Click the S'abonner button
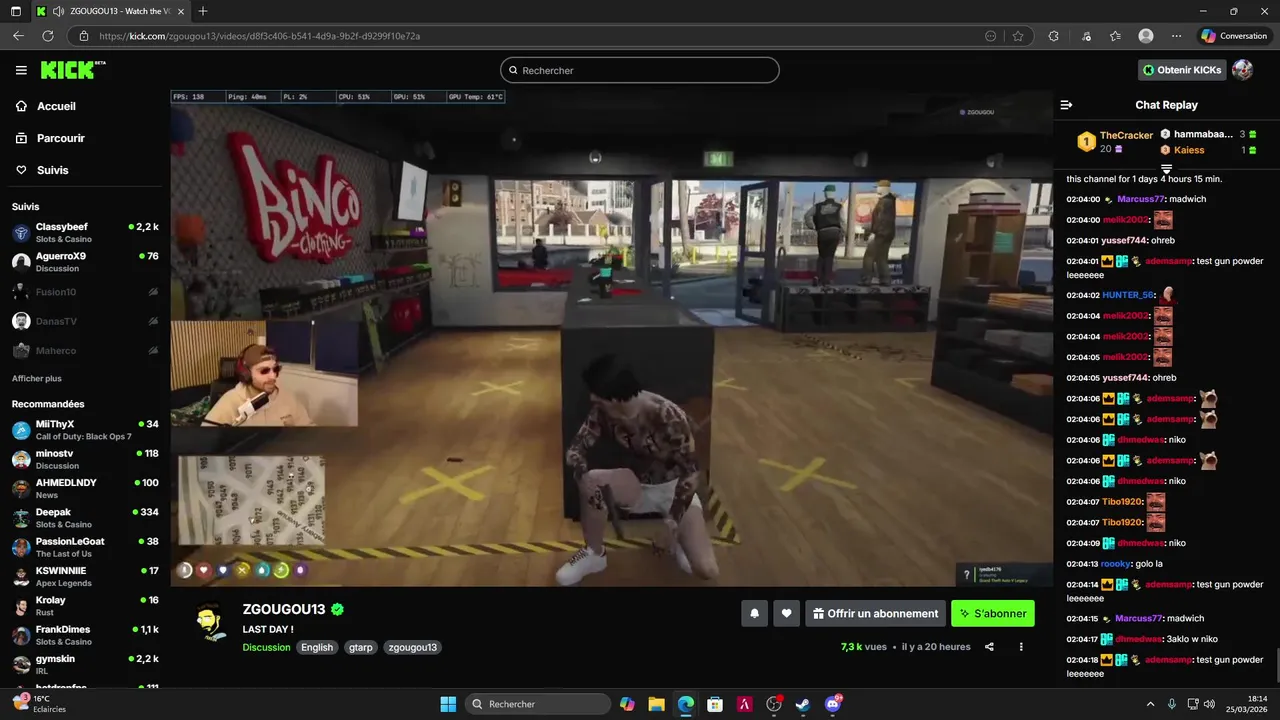The height and width of the screenshot is (720, 1280). [x=993, y=613]
